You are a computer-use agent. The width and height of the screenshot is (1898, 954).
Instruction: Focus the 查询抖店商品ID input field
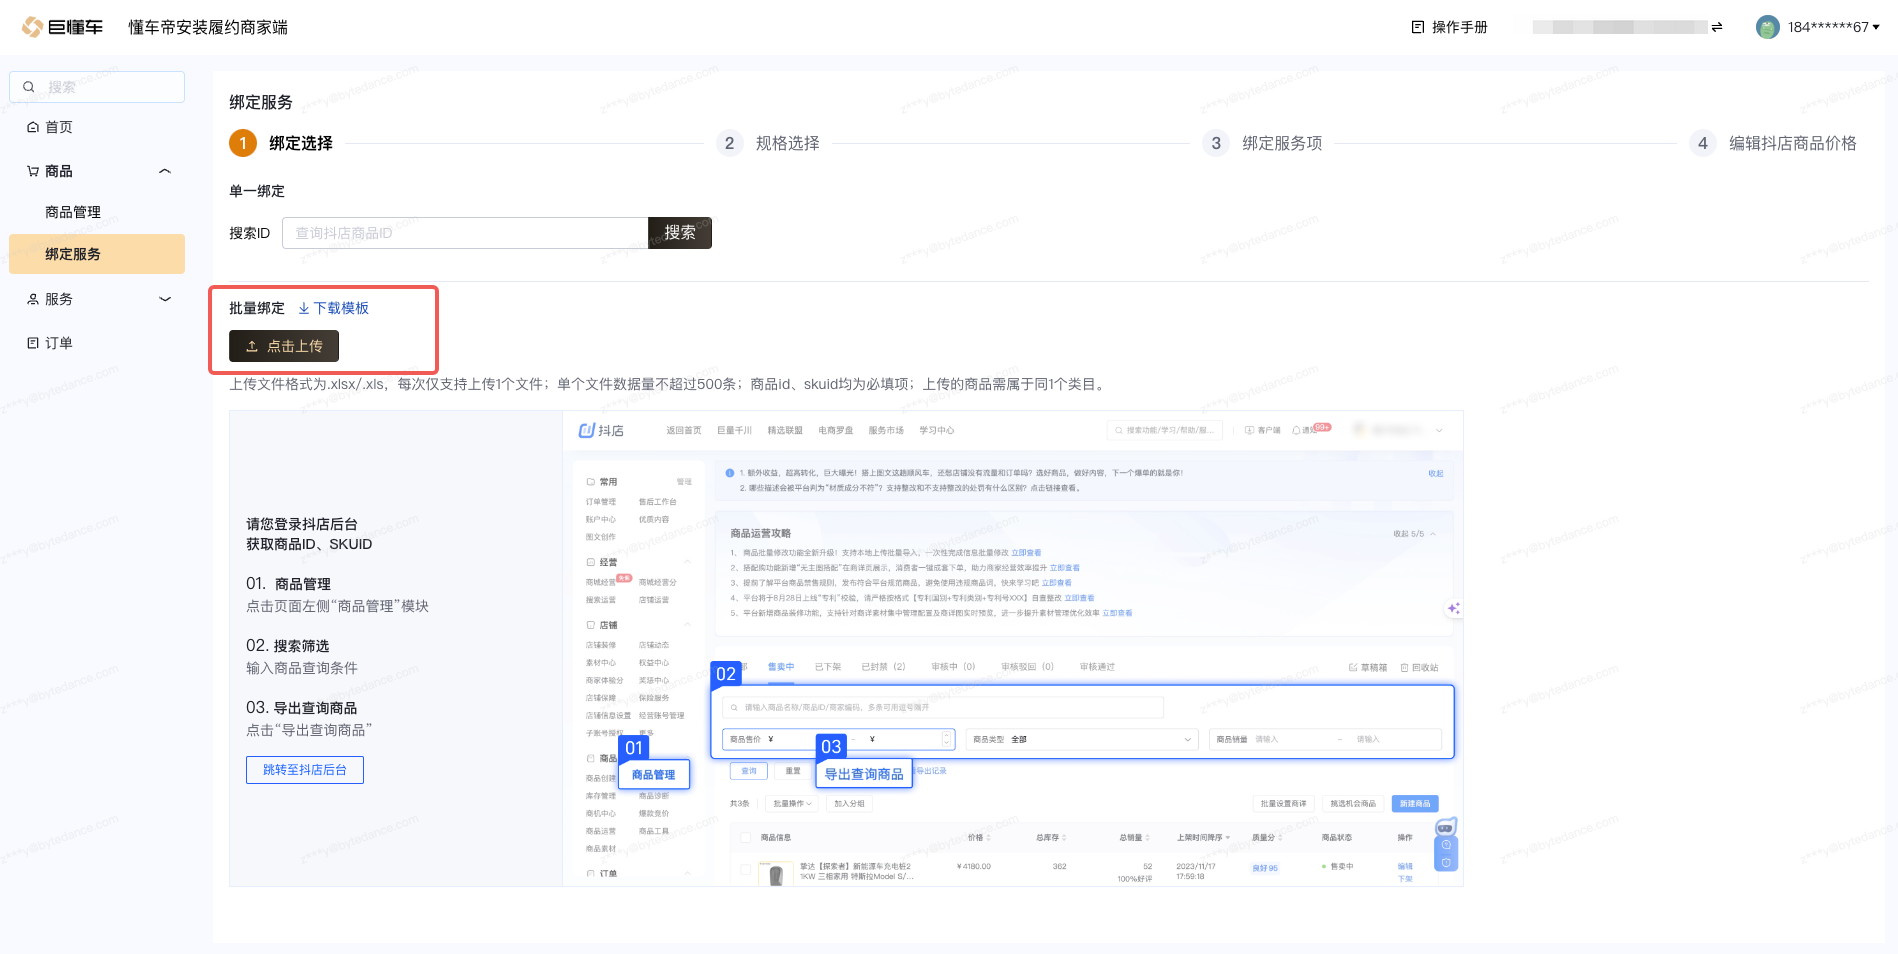465,233
